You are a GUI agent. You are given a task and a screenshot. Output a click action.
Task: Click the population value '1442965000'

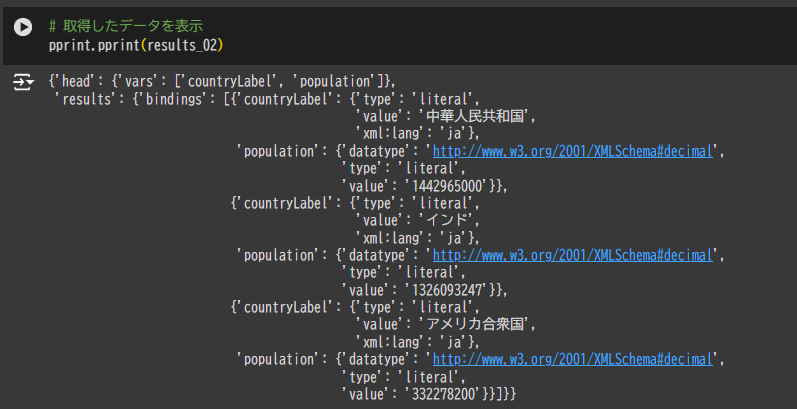(448, 186)
